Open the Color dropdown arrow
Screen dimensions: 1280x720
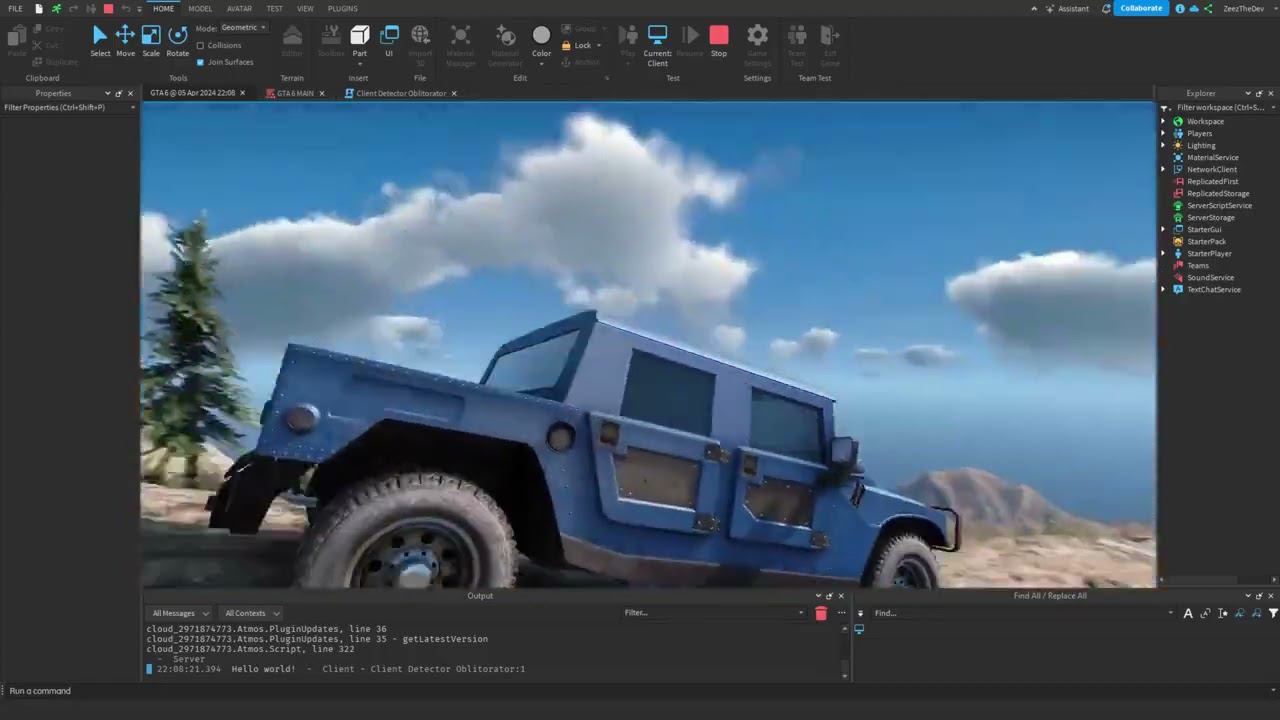click(x=541, y=64)
